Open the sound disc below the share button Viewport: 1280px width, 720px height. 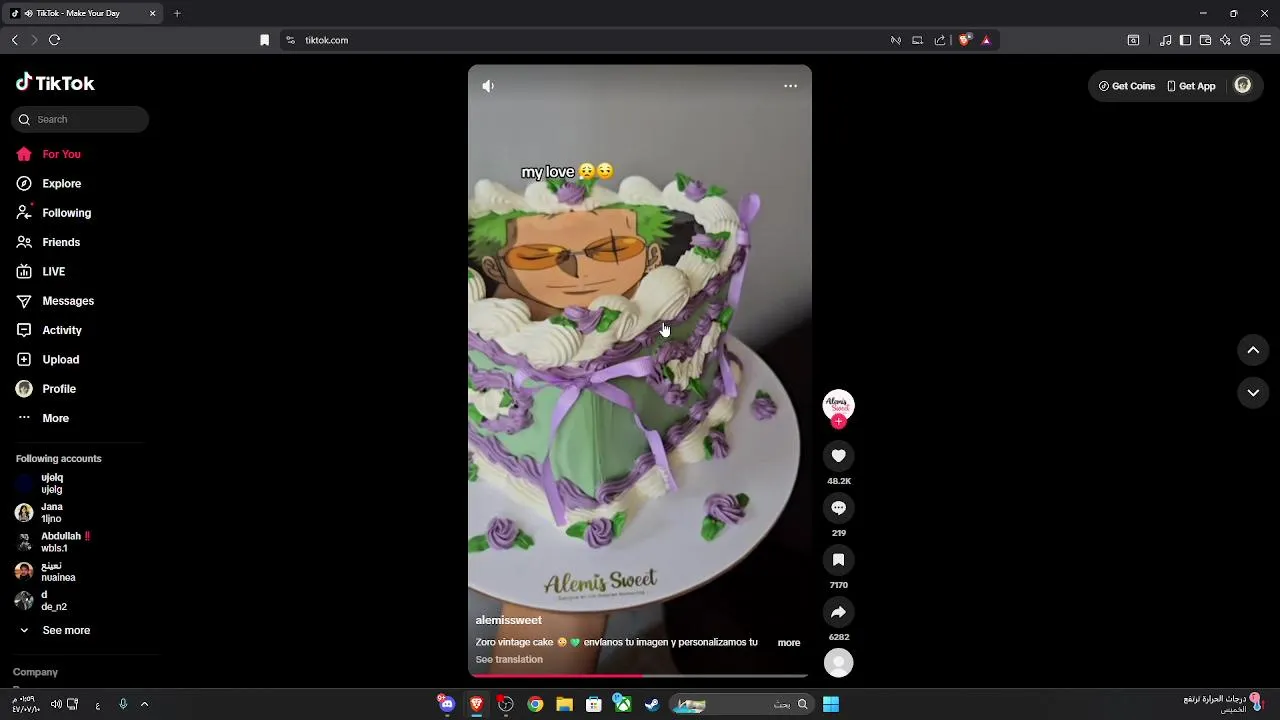point(838,662)
